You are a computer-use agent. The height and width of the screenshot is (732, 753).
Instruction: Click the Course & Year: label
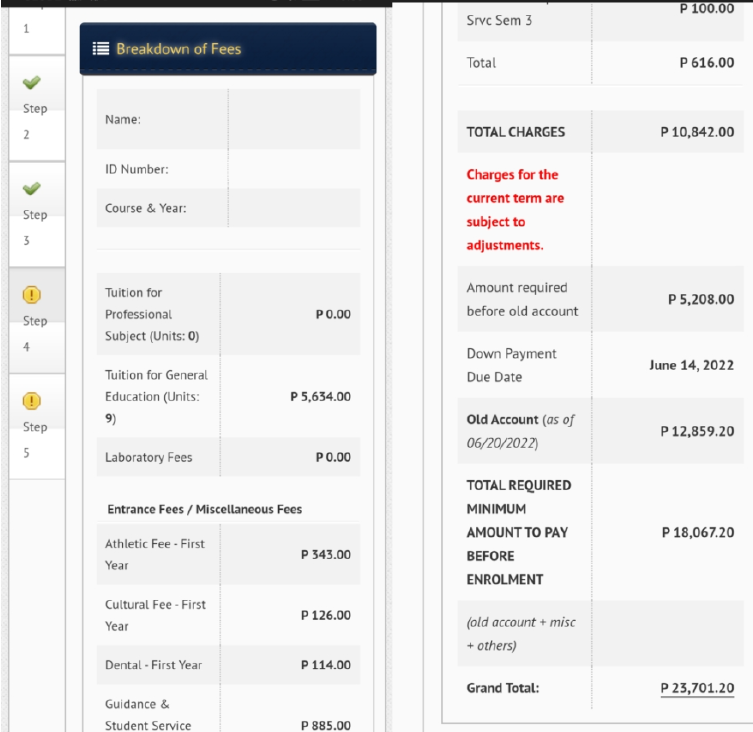146,208
